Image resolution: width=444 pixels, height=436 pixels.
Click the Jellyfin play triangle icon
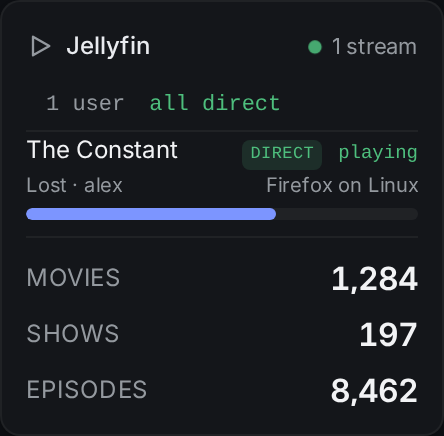41,46
